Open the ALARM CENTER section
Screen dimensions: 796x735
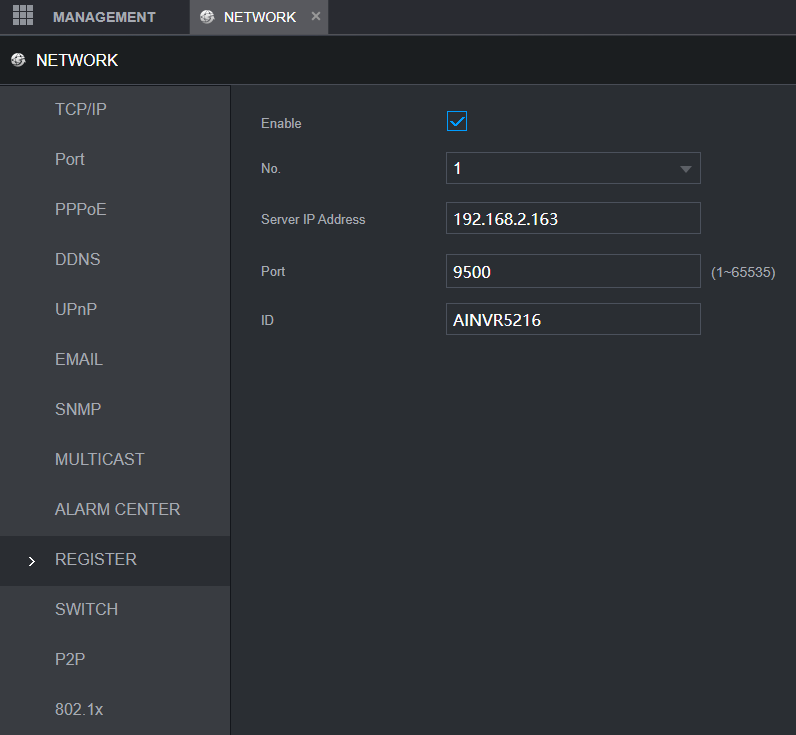(x=117, y=509)
